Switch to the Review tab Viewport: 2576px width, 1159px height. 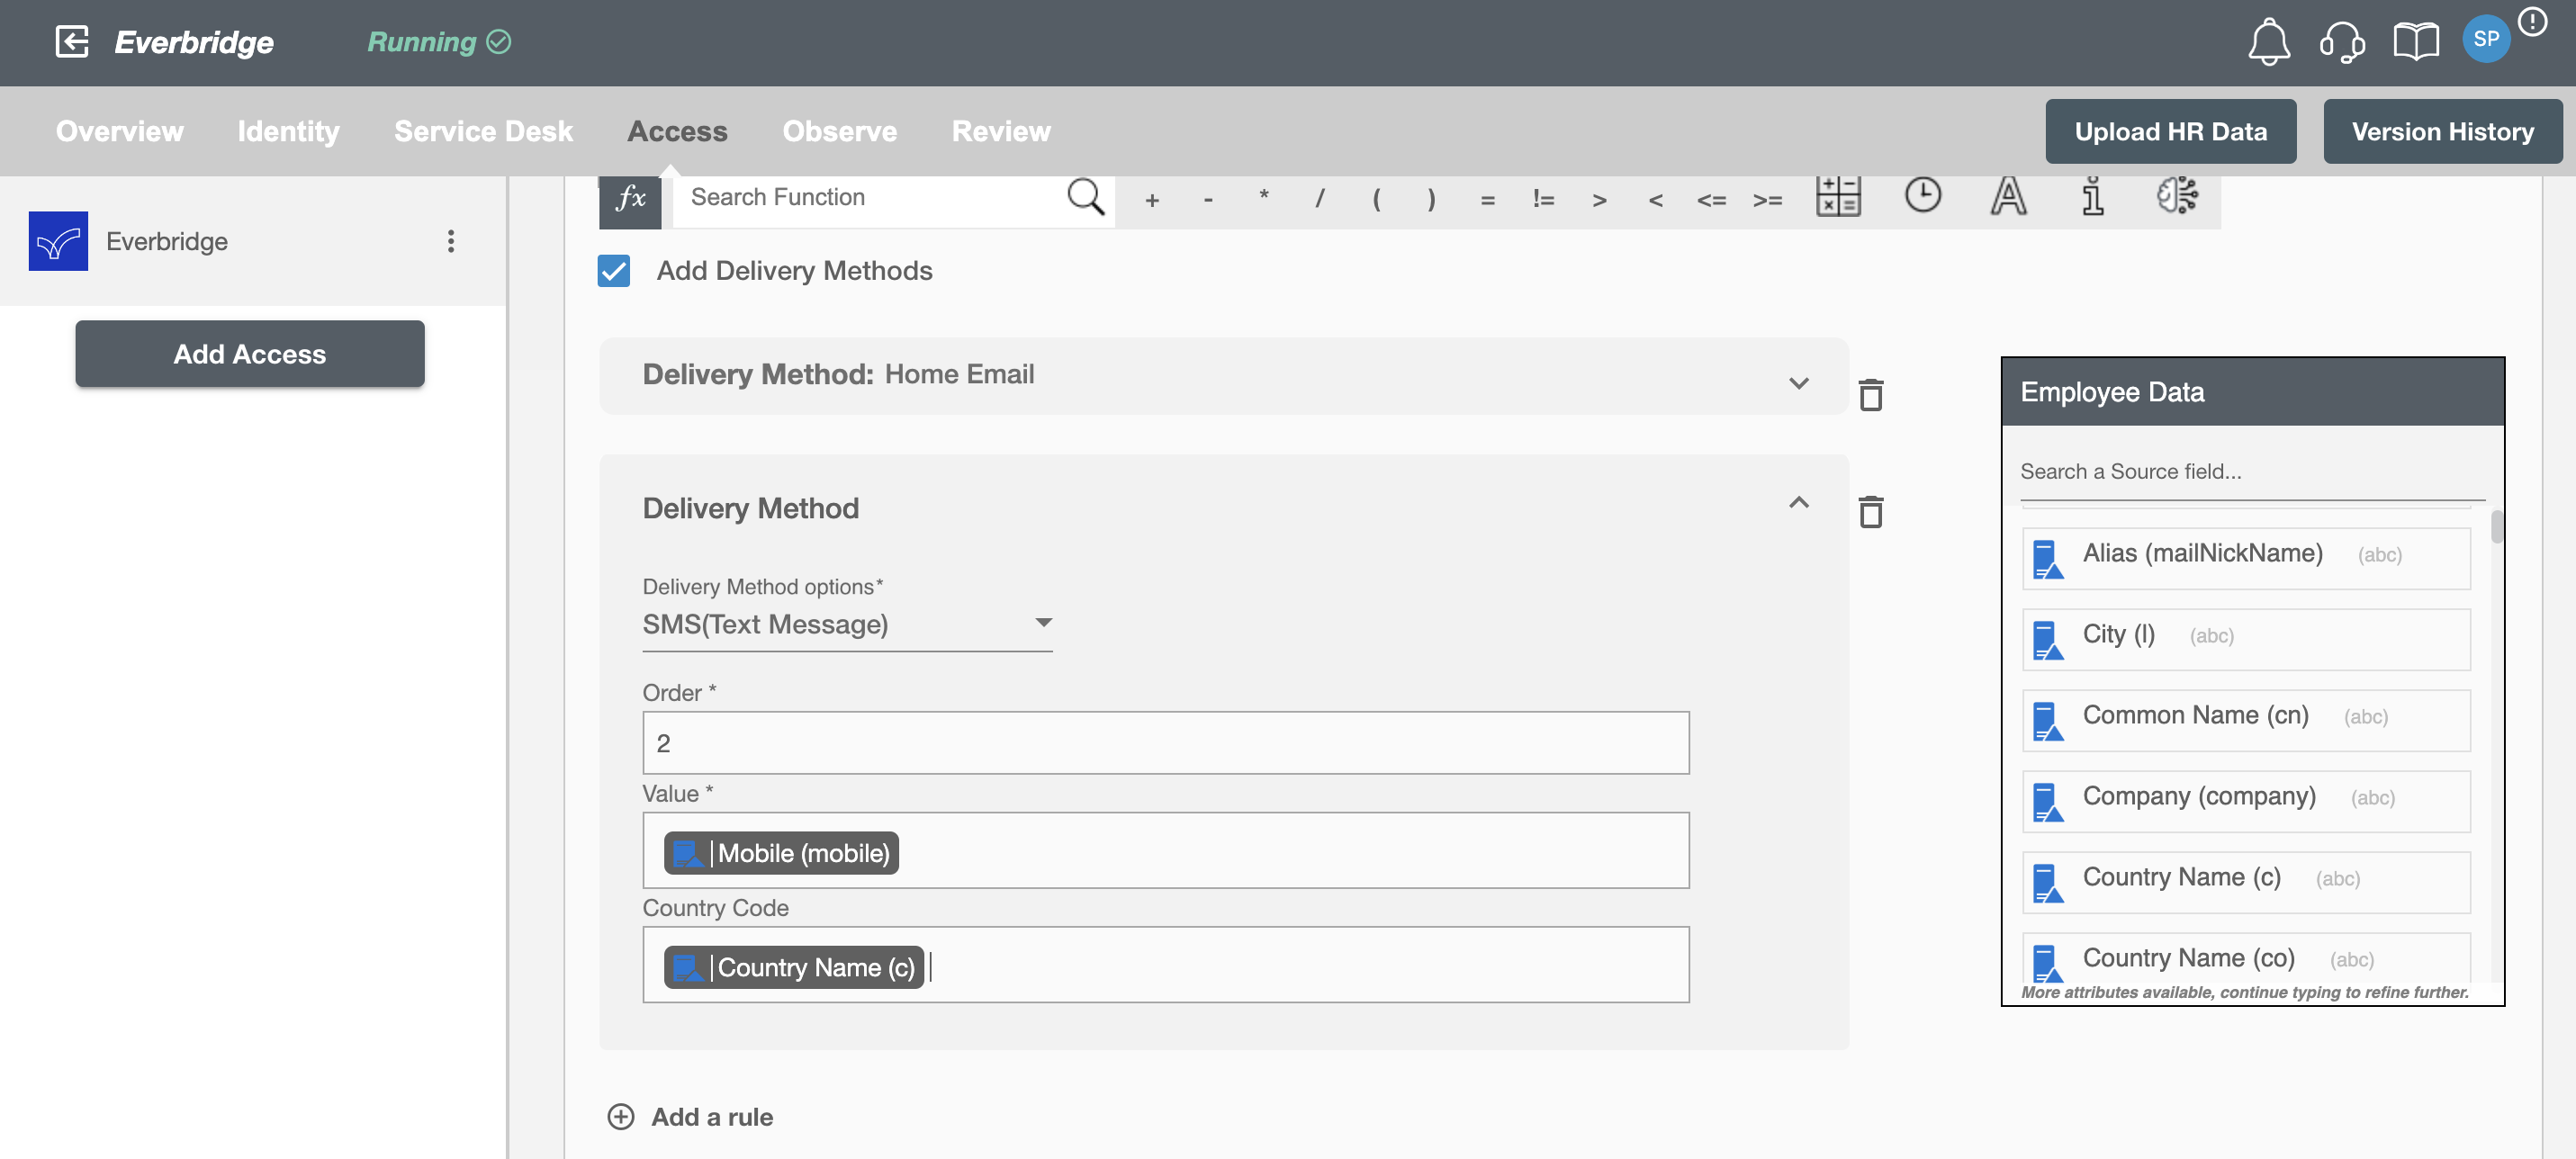pos(1001,130)
